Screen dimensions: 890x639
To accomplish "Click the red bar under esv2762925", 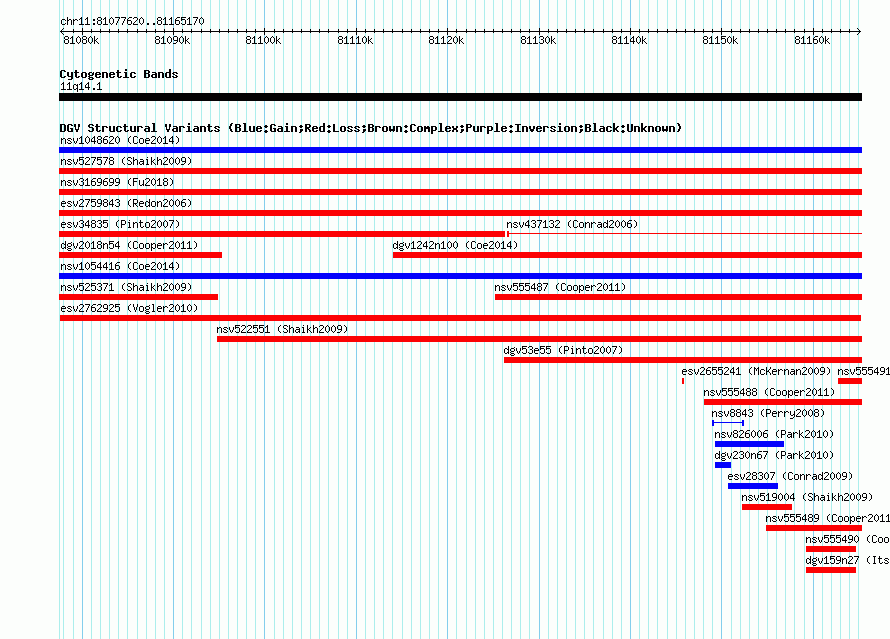I will coord(460,318).
